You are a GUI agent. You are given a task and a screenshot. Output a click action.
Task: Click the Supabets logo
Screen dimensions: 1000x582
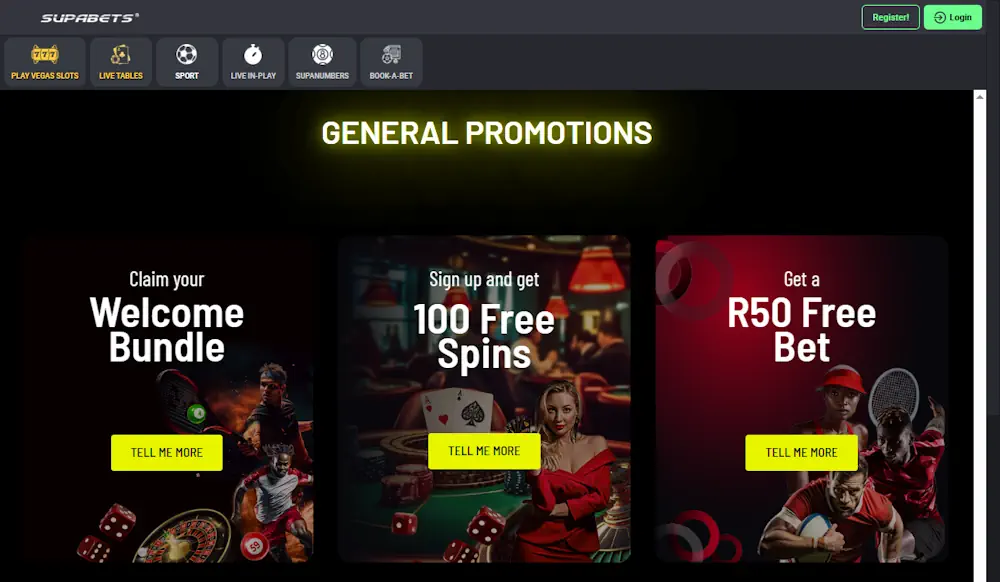click(x=89, y=18)
